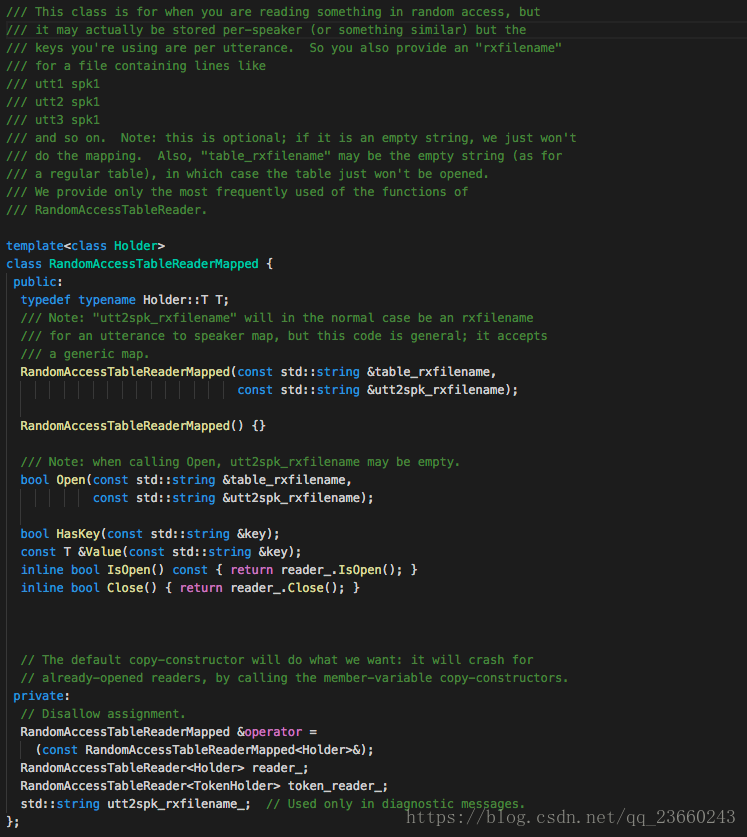The image size is (747, 837).
Task: Click the '// The default copy-constructor' comment line
Action: coord(277,660)
